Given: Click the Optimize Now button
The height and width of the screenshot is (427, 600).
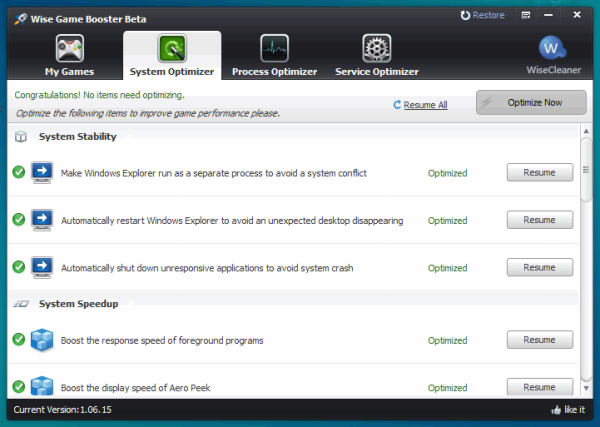Looking at the screenshot, I should point(531,103).
